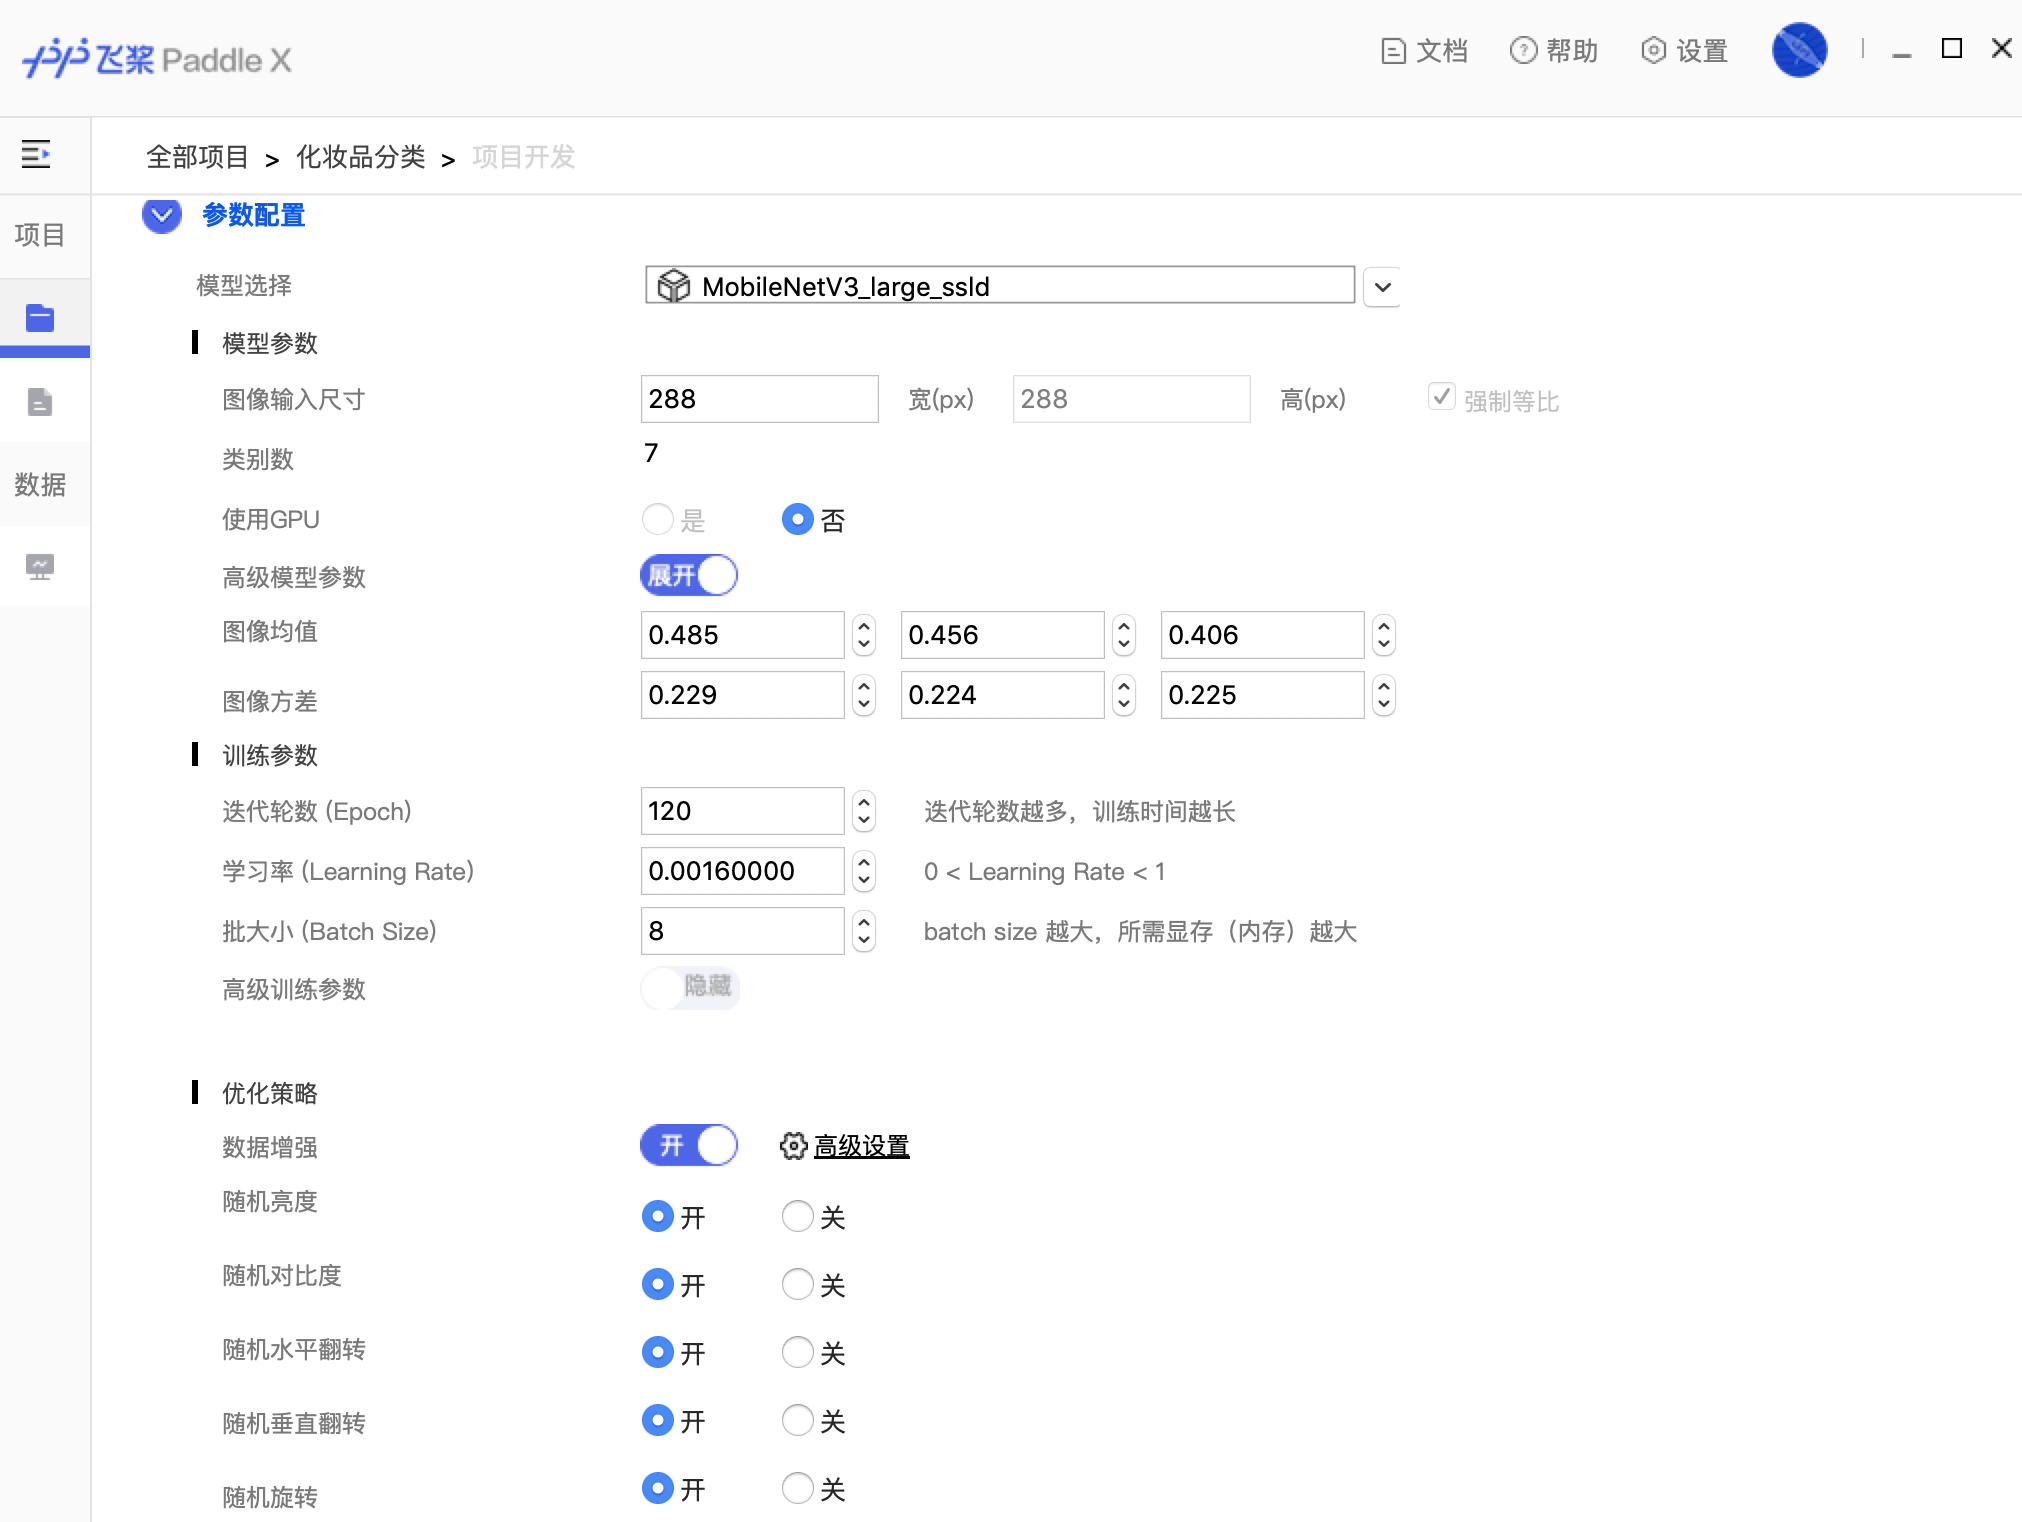The width and height of the screenshot is (2022, 1522).
Task: Select 是 to enable GPU usage
Action: click(658, 520)
